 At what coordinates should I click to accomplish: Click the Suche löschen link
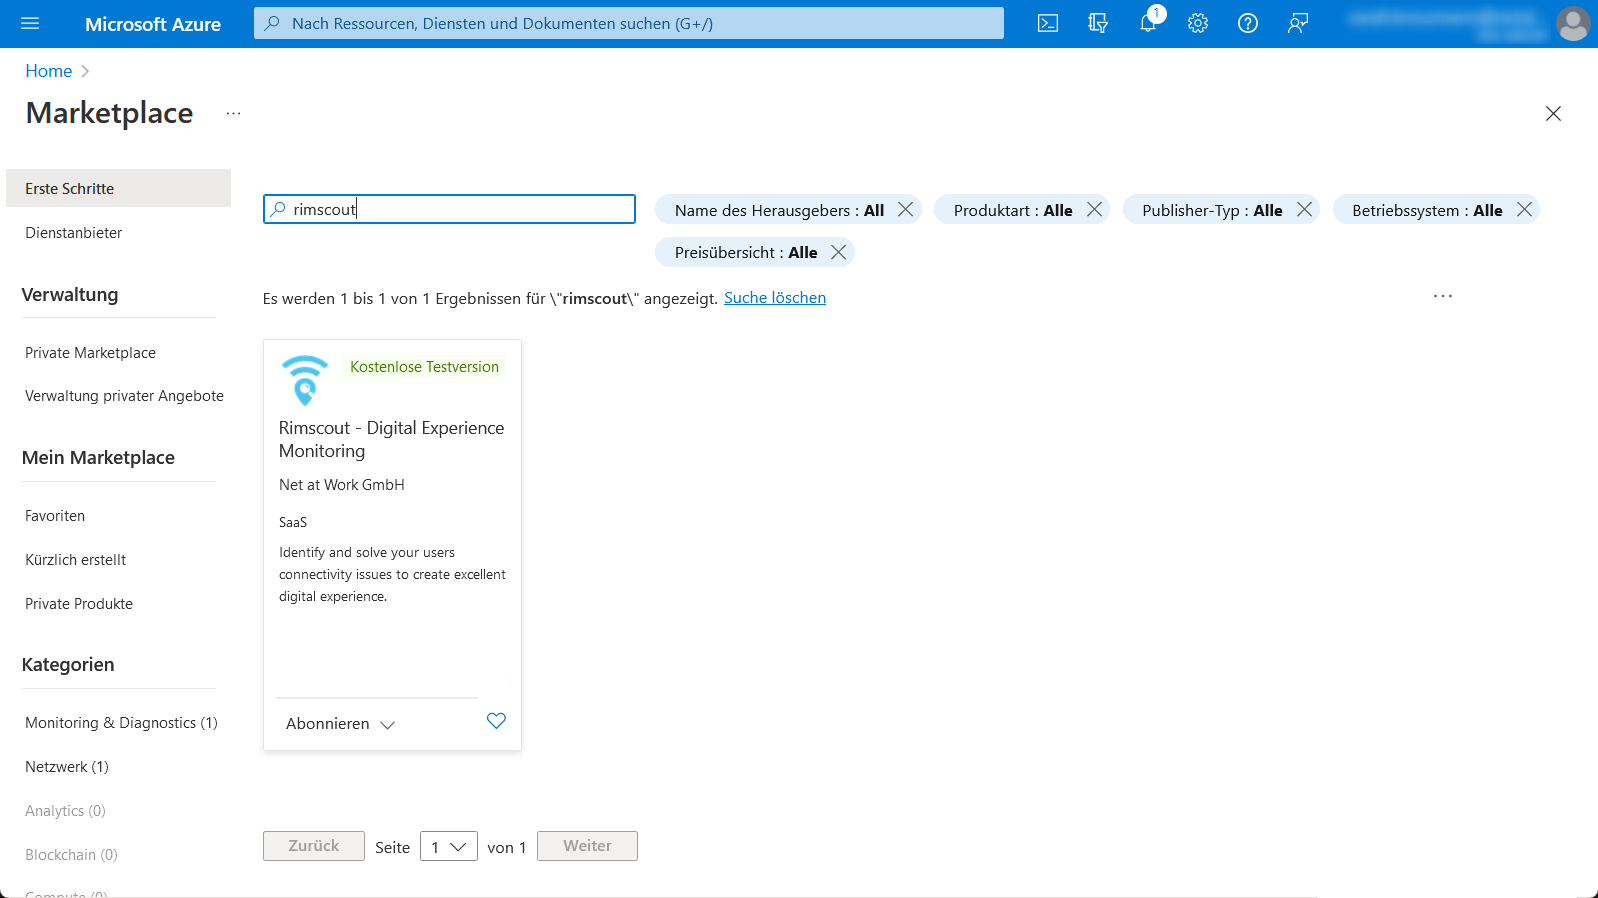[775, 298]
